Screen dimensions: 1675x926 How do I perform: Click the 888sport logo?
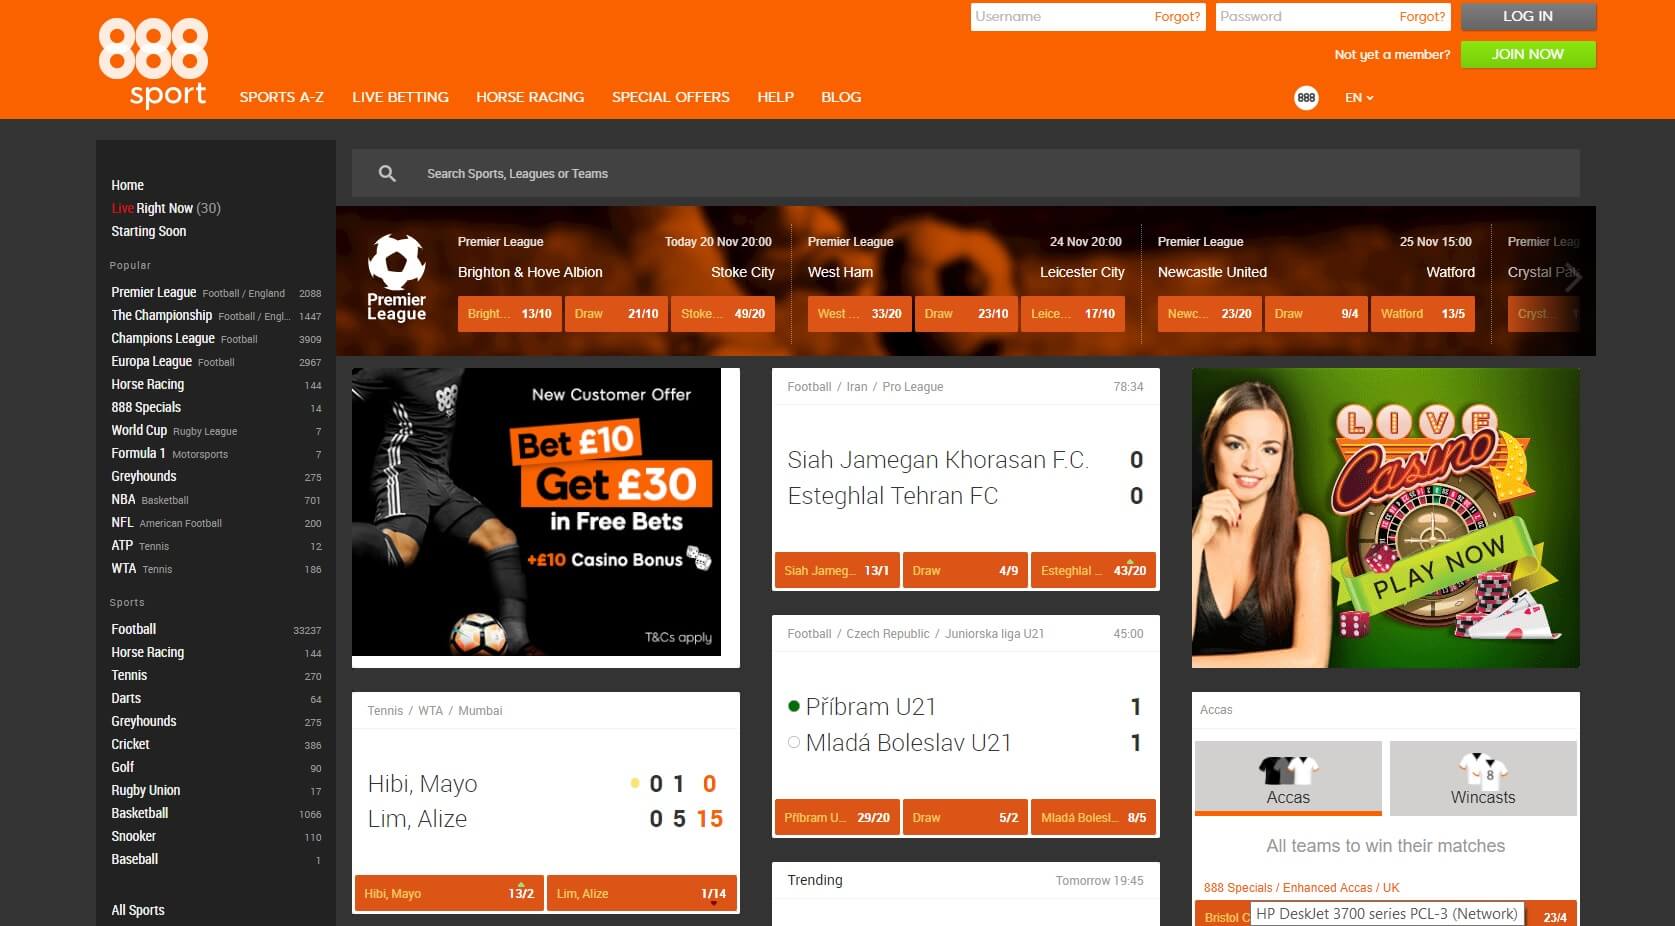pos(153,63)
